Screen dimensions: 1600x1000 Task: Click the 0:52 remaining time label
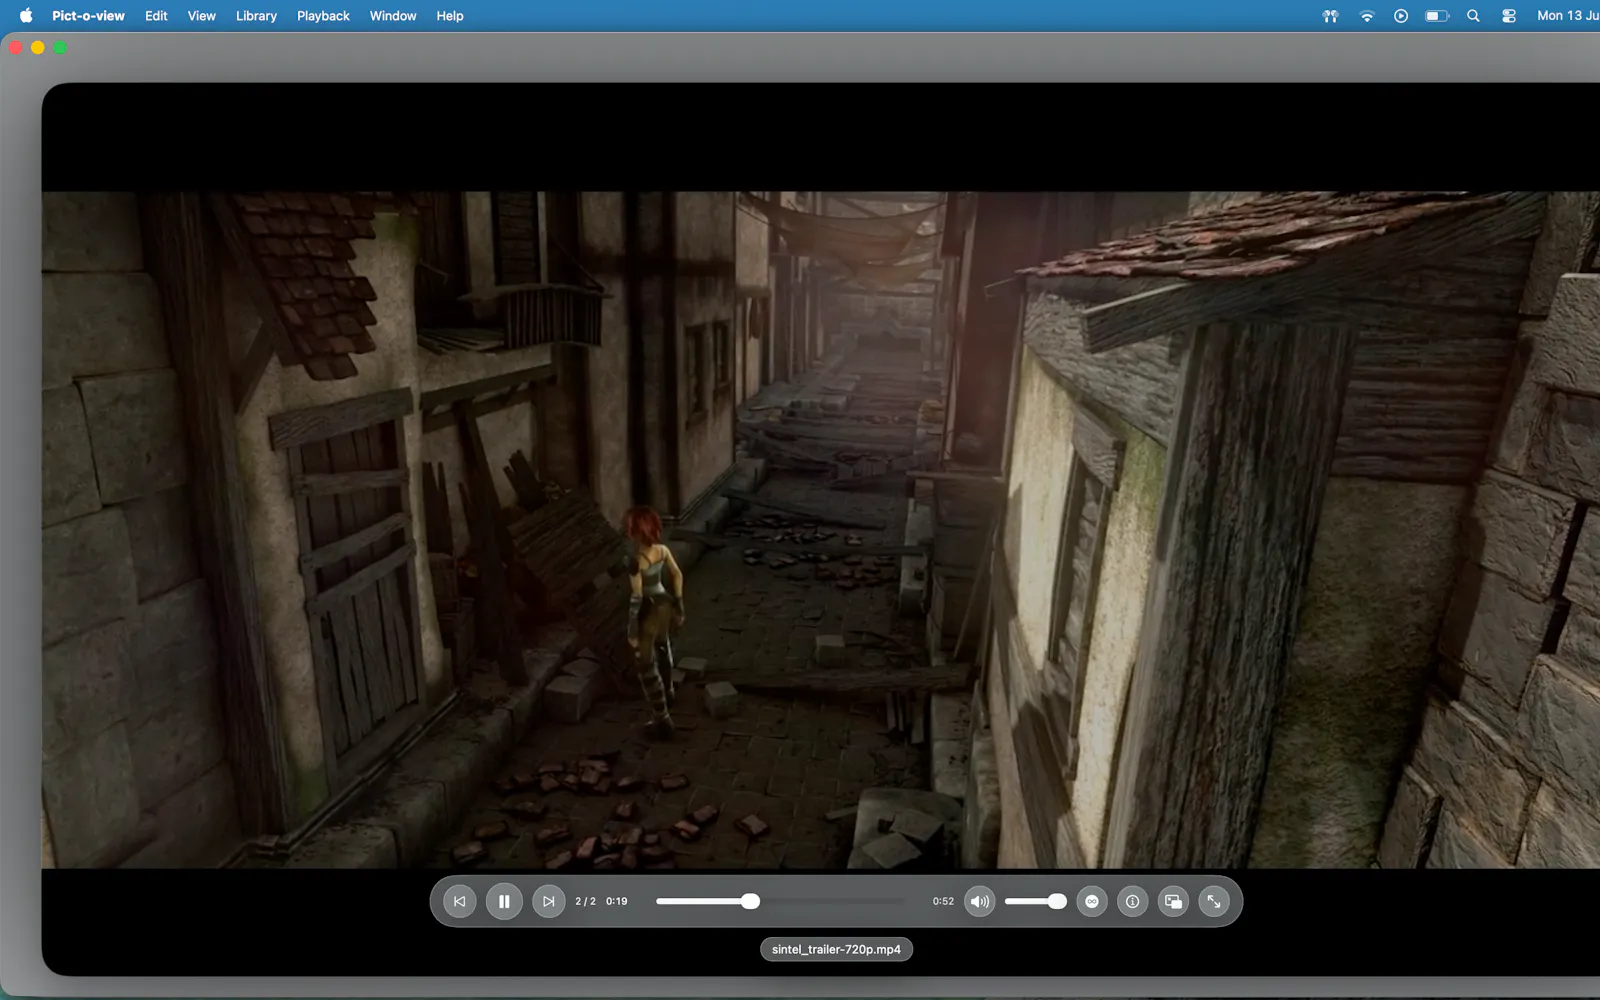coord(943,901)
